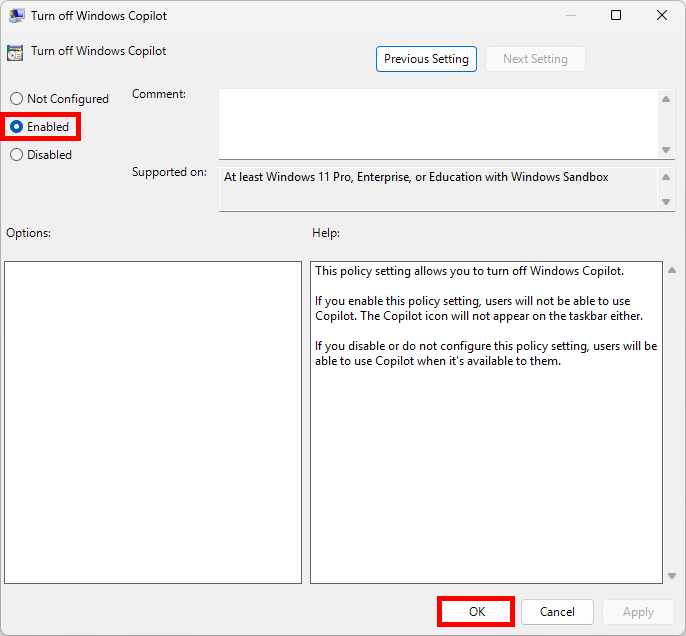Click the 'Comment:' label
The height and width of the screenshot is (636, 686).
click(x=159, y=94)
